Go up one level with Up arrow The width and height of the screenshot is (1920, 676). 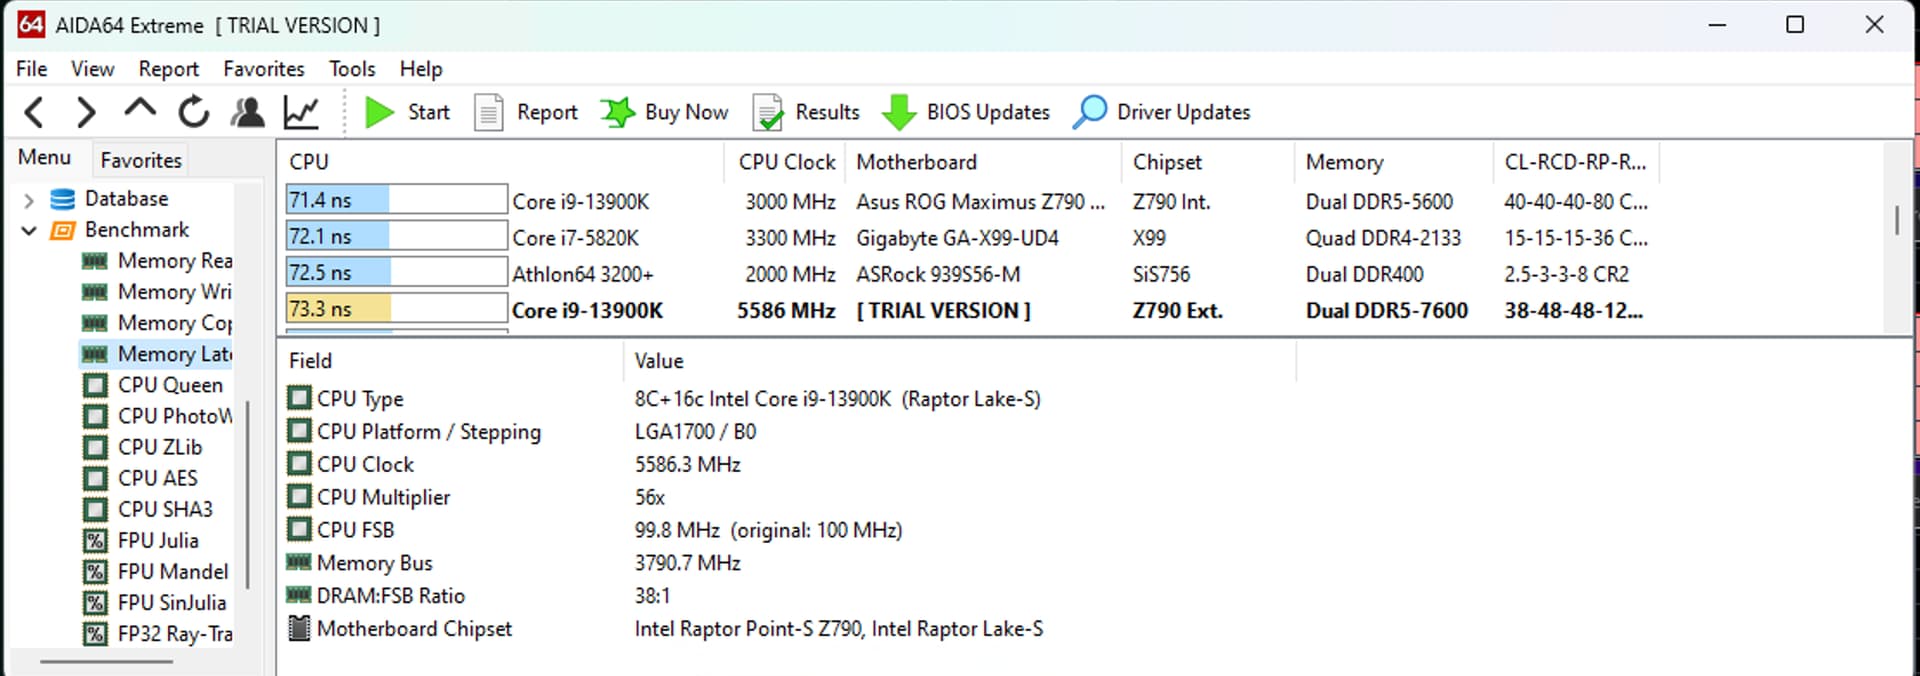point(140,110)
